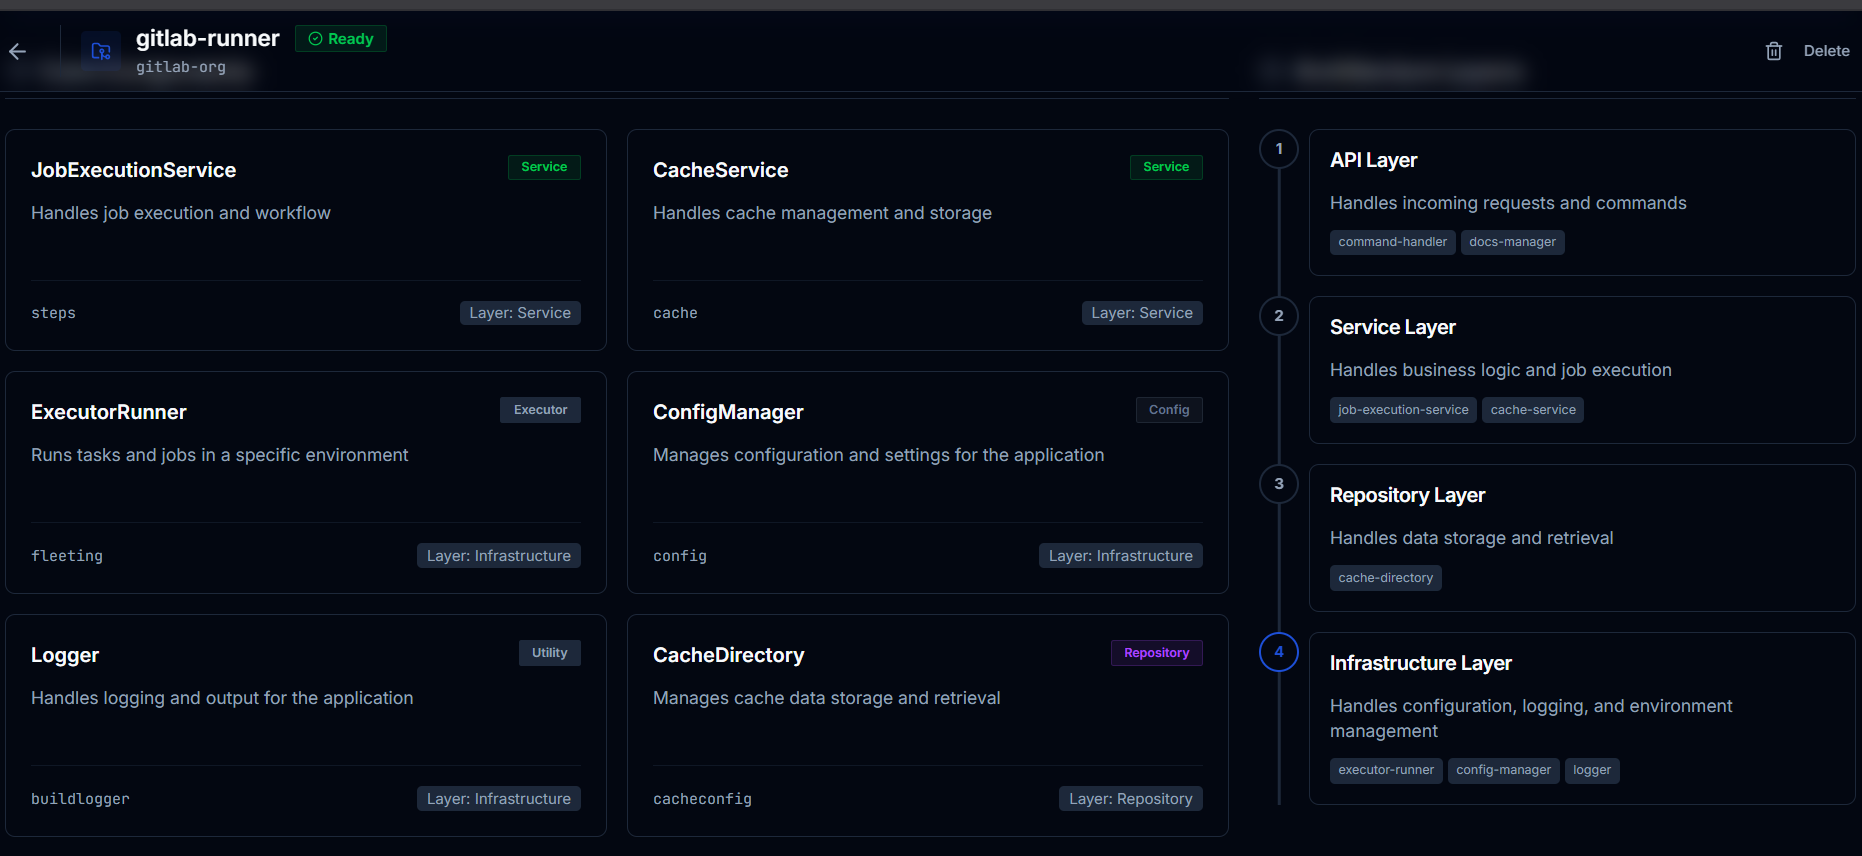Click the trash can delete icon
Viewport: 1862px width, 856px height.
(x=1773, y=51)
